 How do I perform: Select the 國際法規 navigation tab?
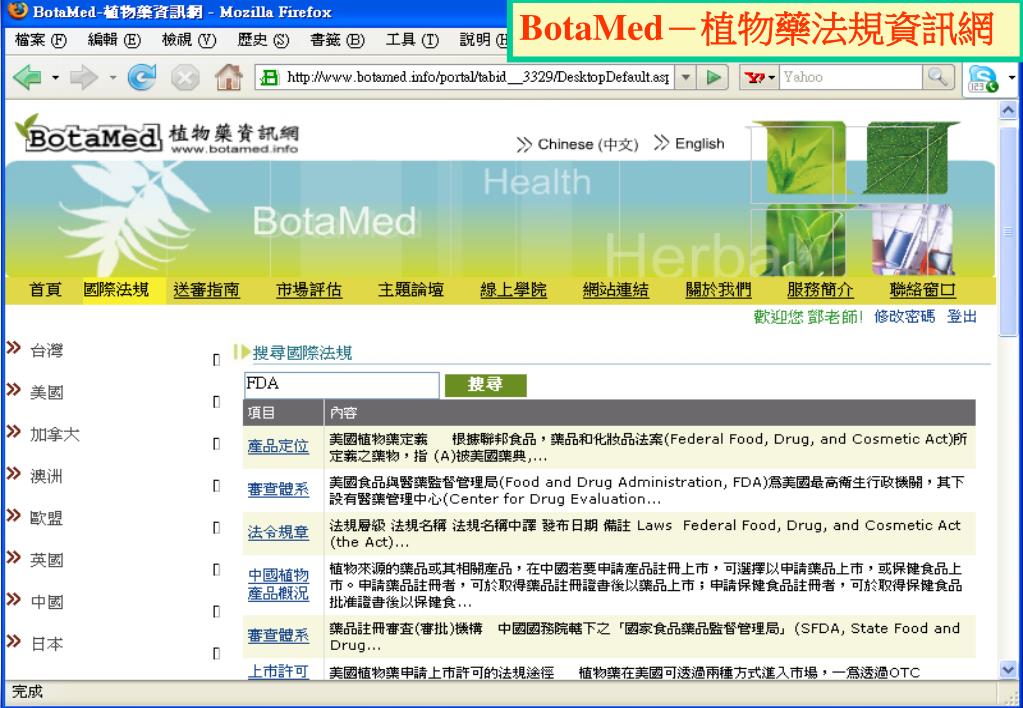click(x=116, y=290)
